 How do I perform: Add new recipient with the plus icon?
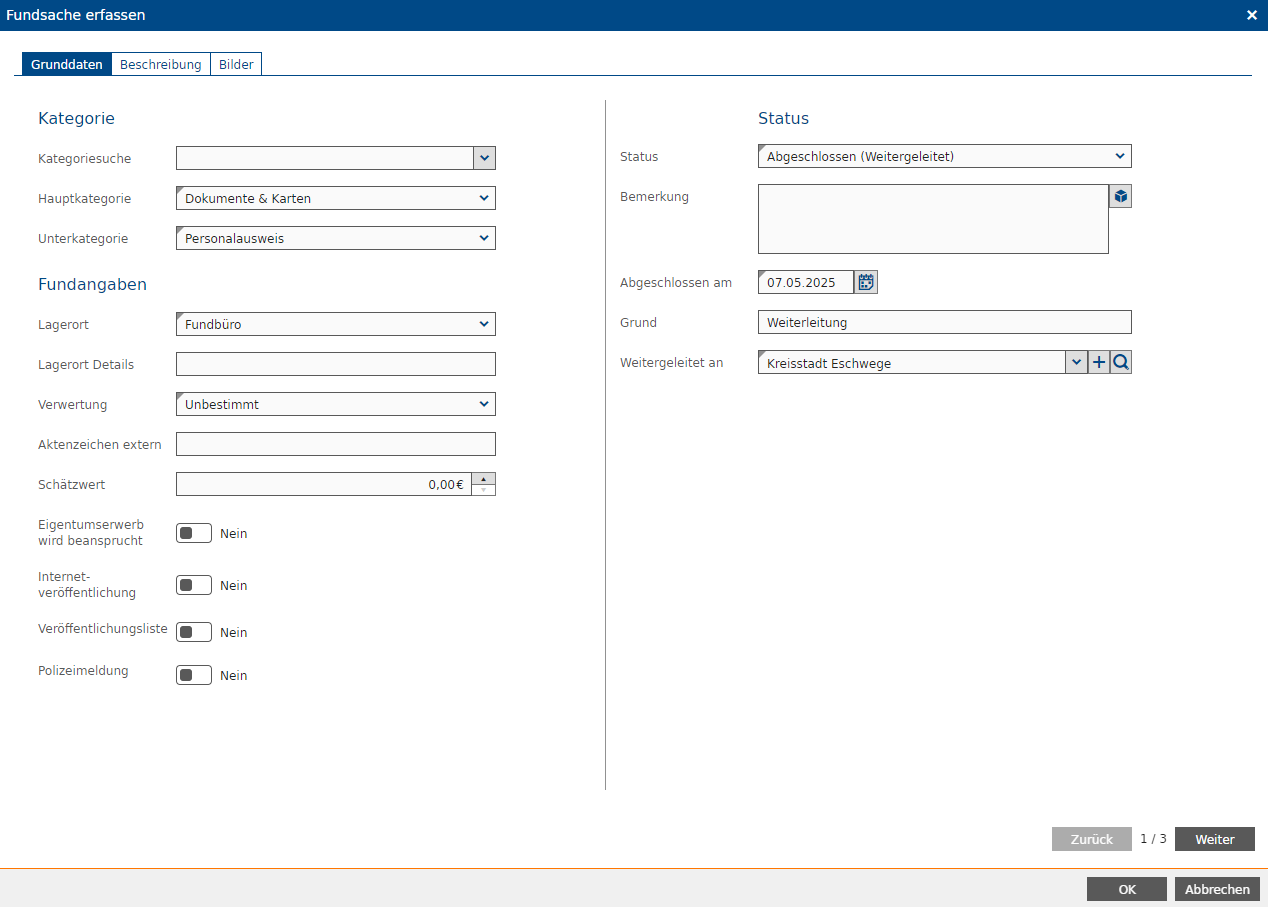point(1099,362)
